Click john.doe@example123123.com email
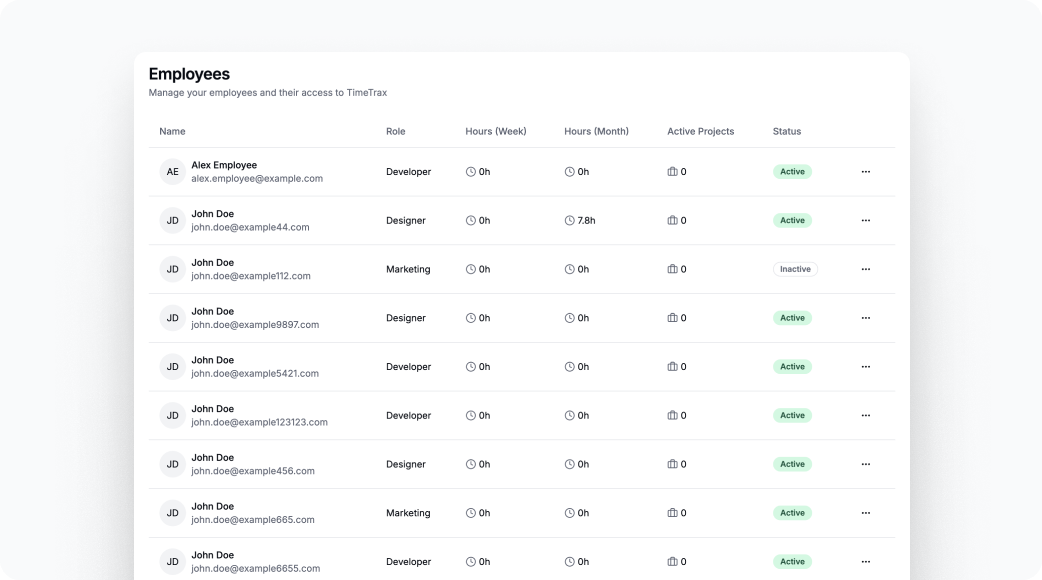The width and height of the screenshot is (1042, 580). point(259,422)
